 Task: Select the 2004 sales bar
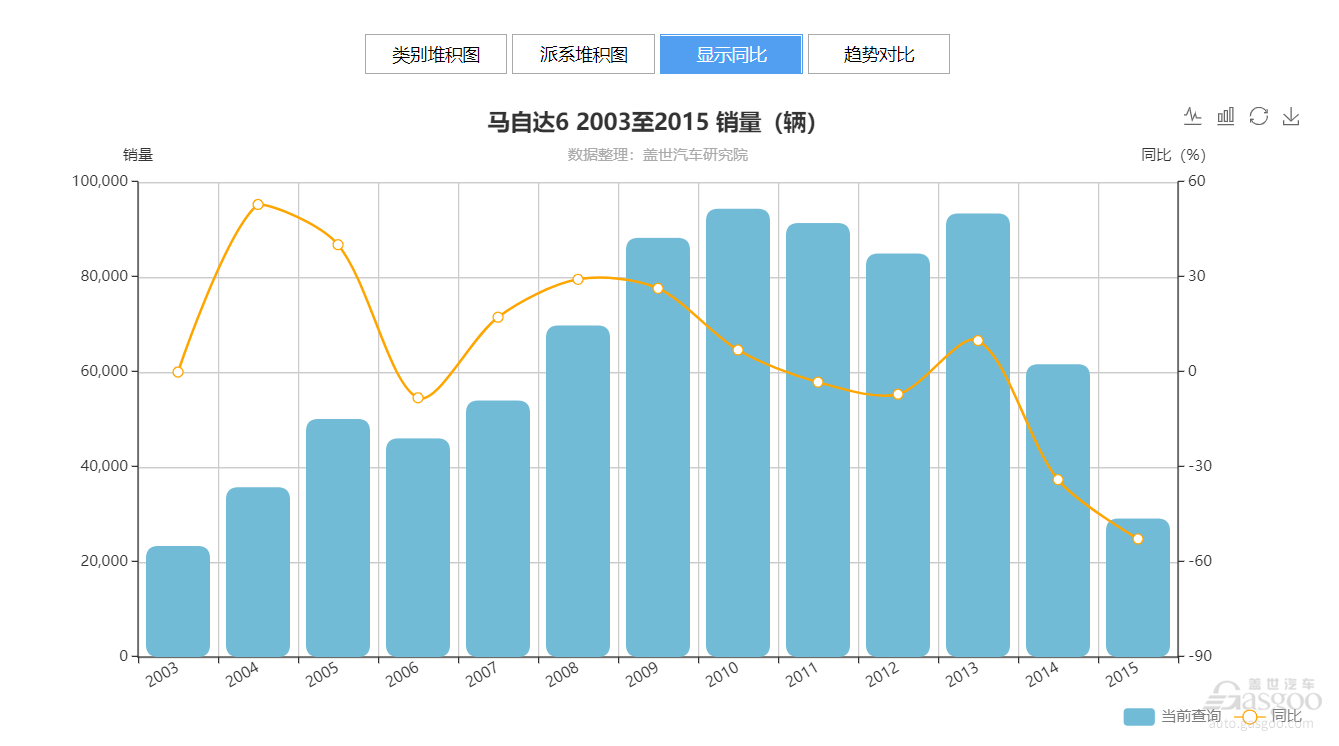point(258,572)
